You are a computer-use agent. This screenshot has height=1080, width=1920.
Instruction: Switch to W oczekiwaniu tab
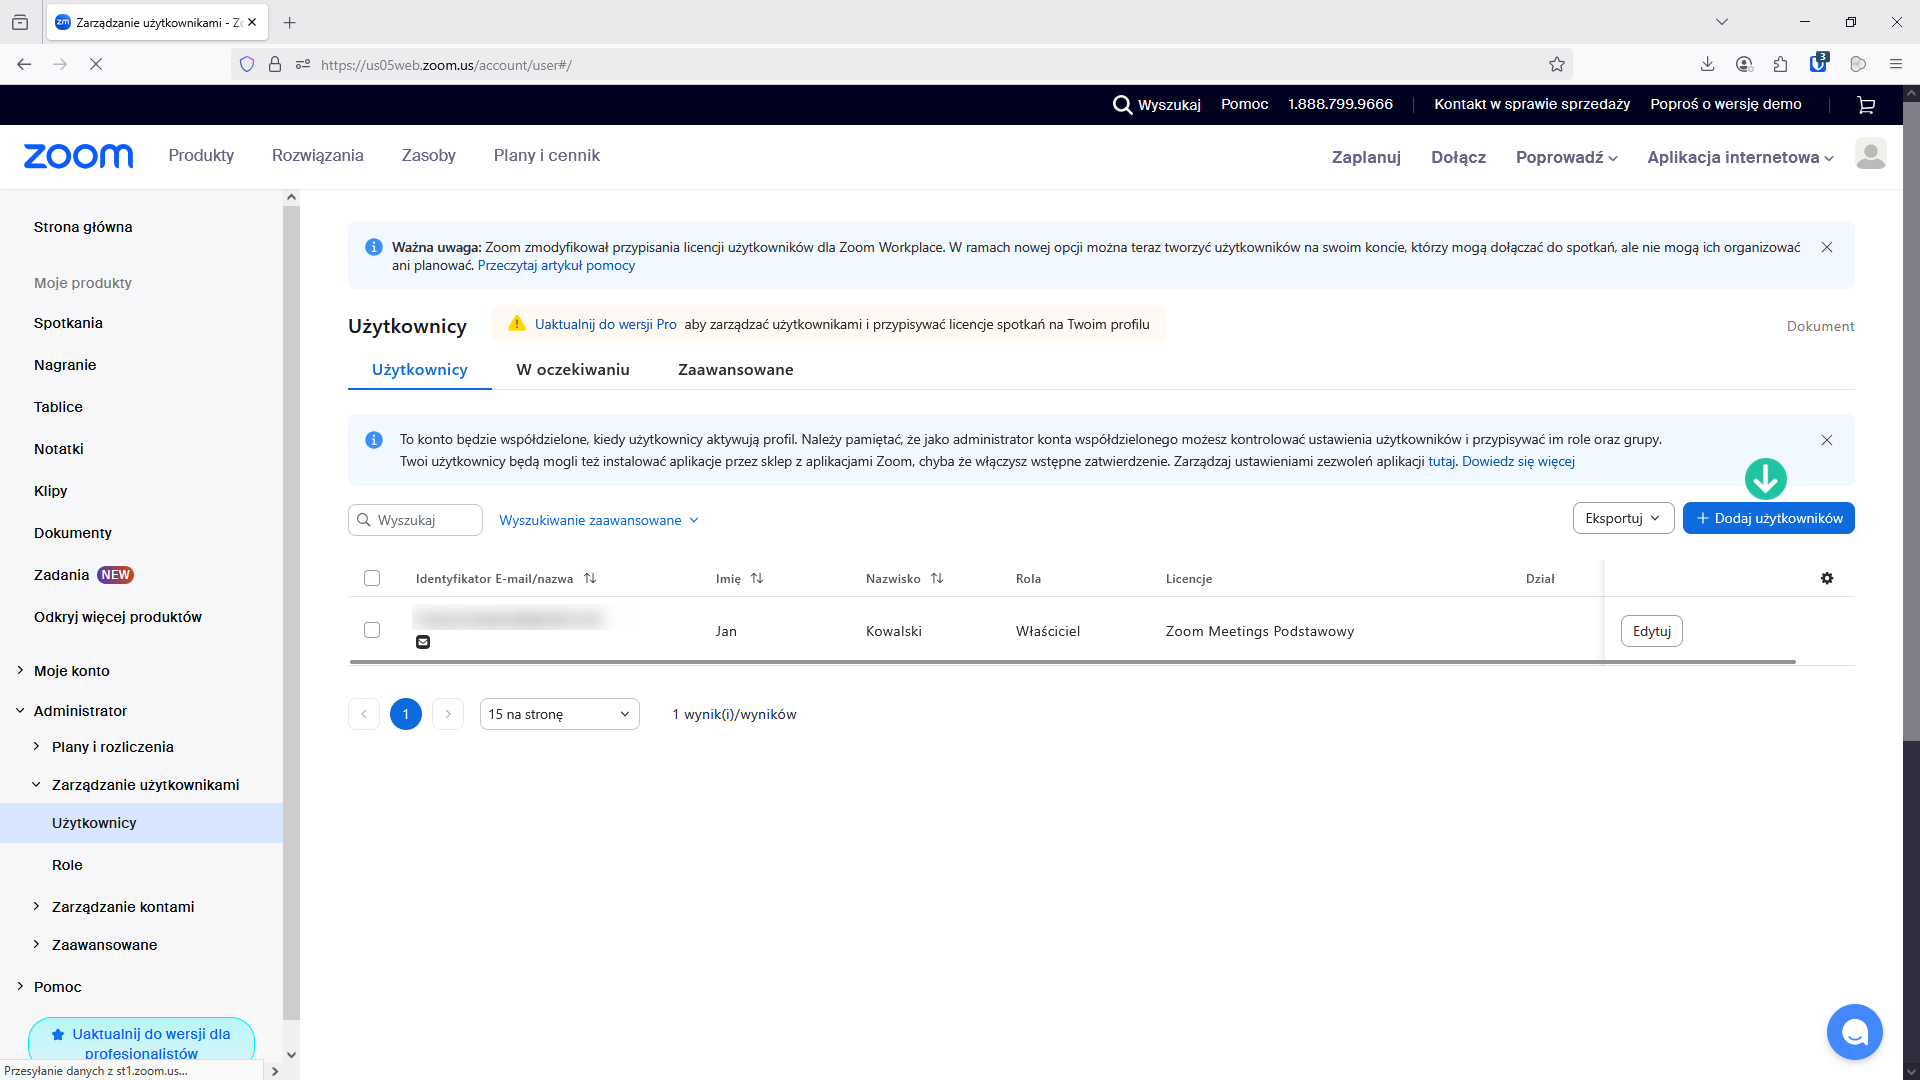[573, 370]
